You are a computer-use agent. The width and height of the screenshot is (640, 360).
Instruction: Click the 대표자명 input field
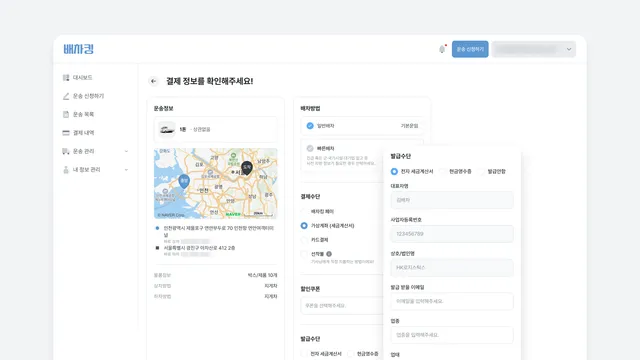point(452,200)
